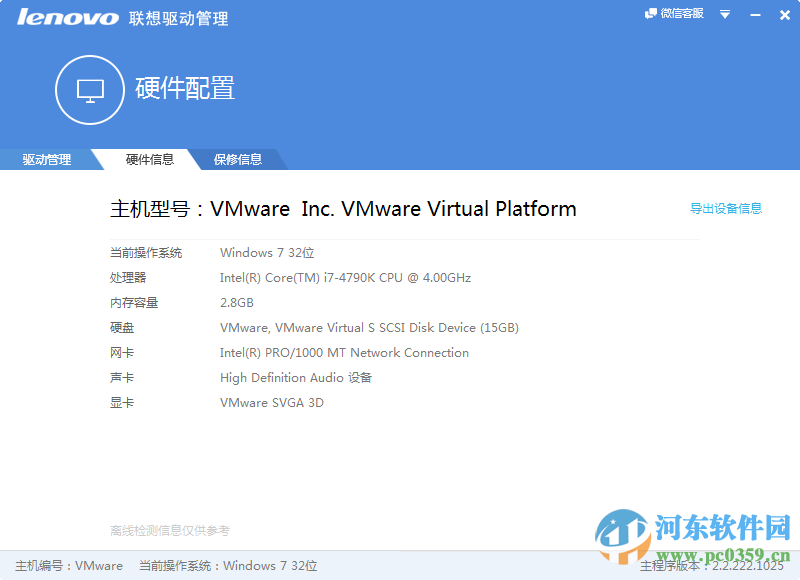
Task: Click the monitor icon beside 硬件配置
Action: click(x=89, y=90)
